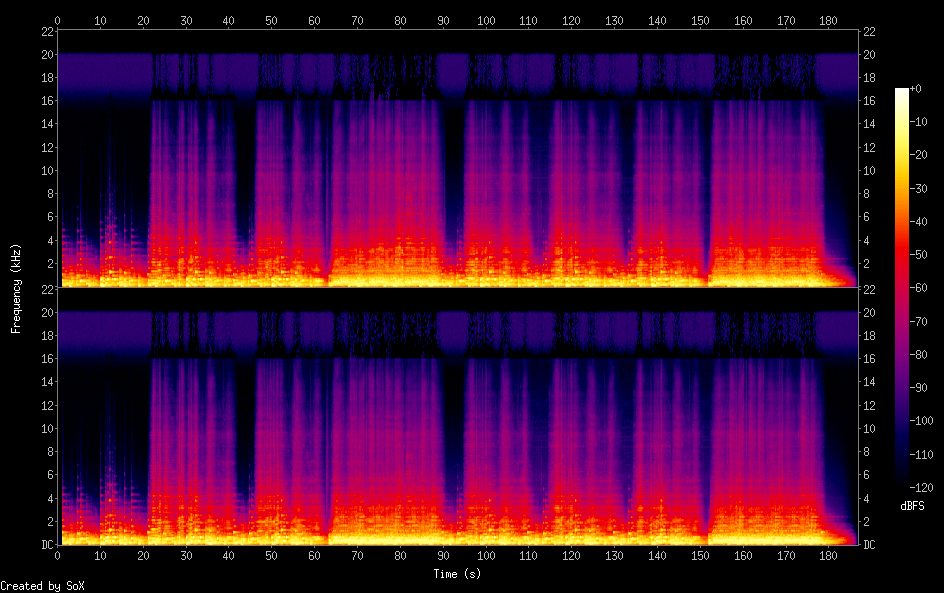
Task: Select the "-90" color scale label
Action: [919, 388]
